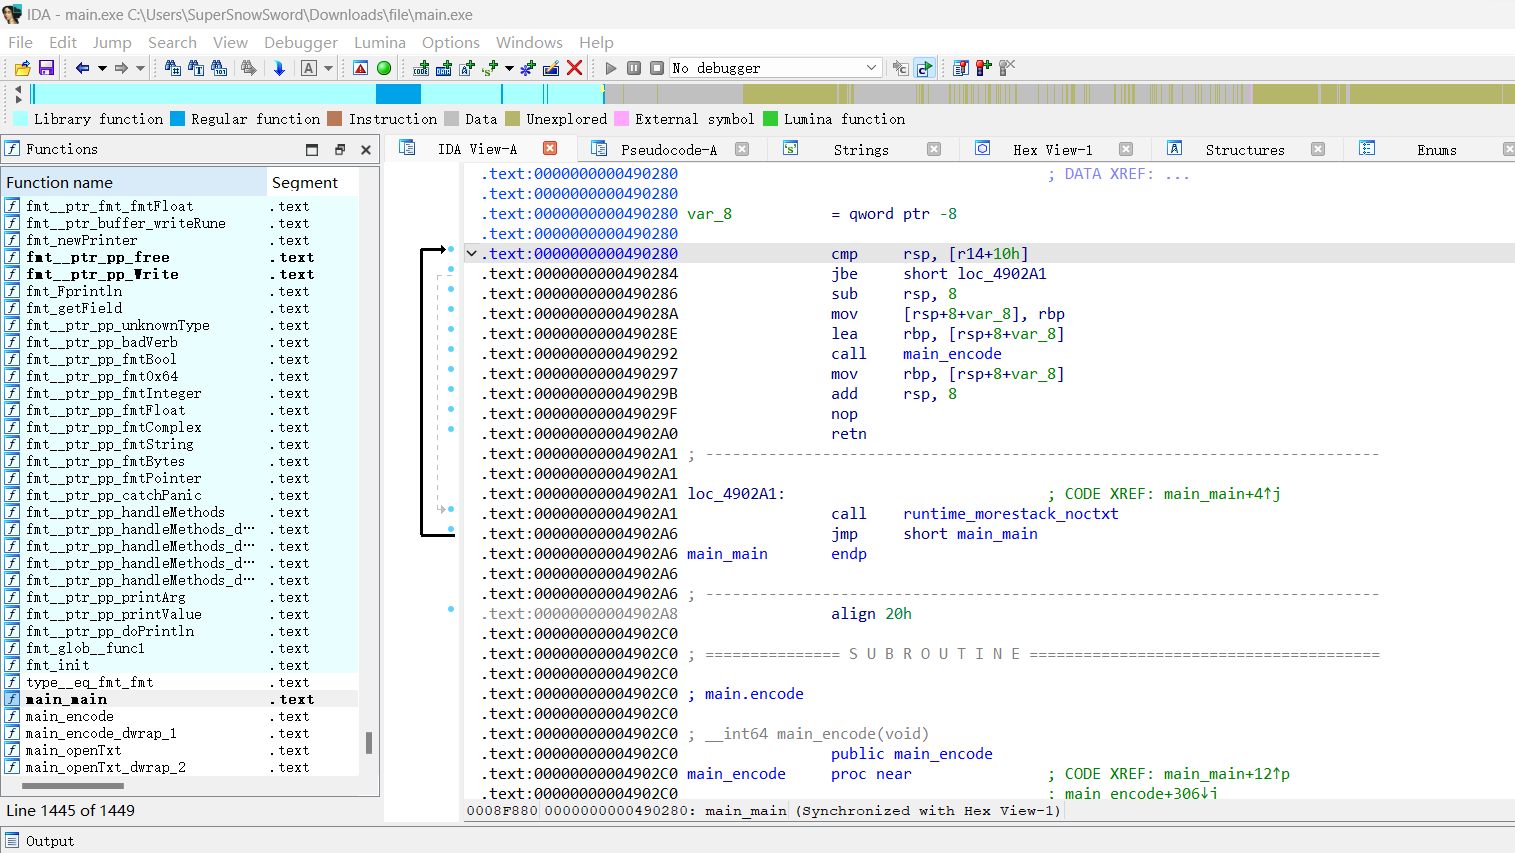
Task: Click the Open file toolbar icon
Action: click(22, 68)
